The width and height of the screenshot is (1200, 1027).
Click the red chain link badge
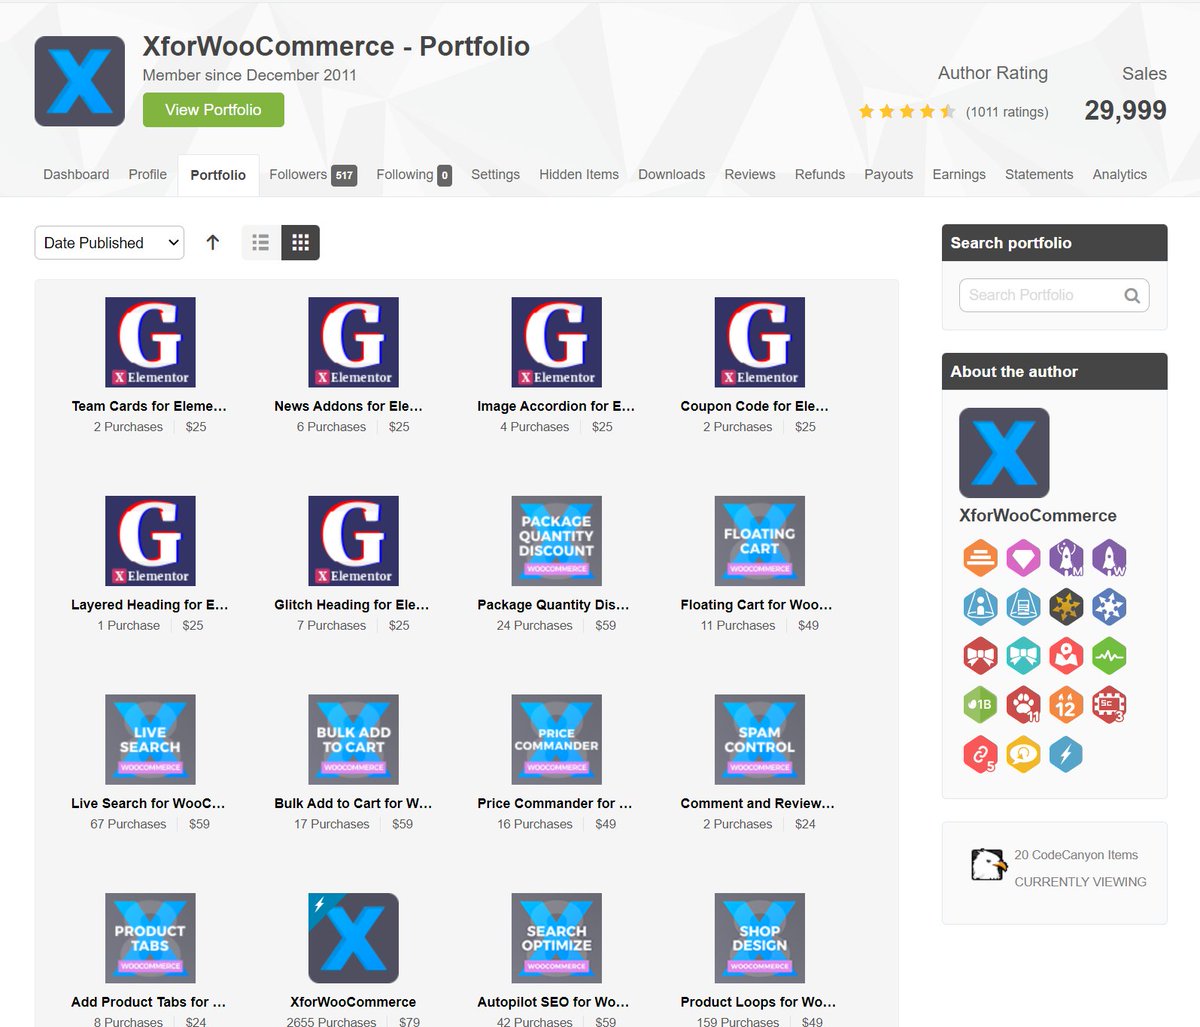(x=980, y=754)
